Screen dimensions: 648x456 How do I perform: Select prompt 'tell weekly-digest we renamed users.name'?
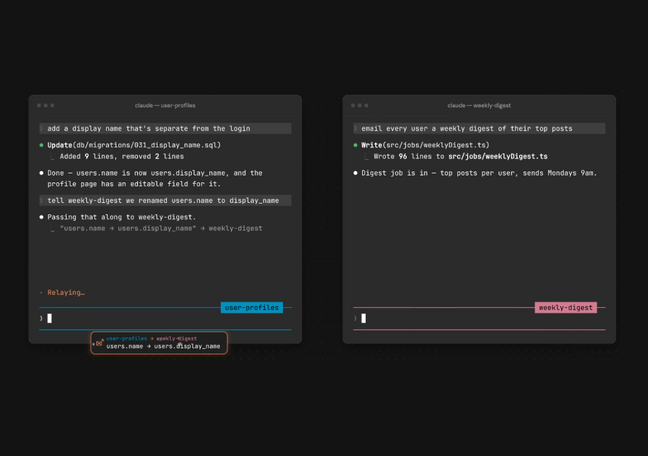coord(165,201)
